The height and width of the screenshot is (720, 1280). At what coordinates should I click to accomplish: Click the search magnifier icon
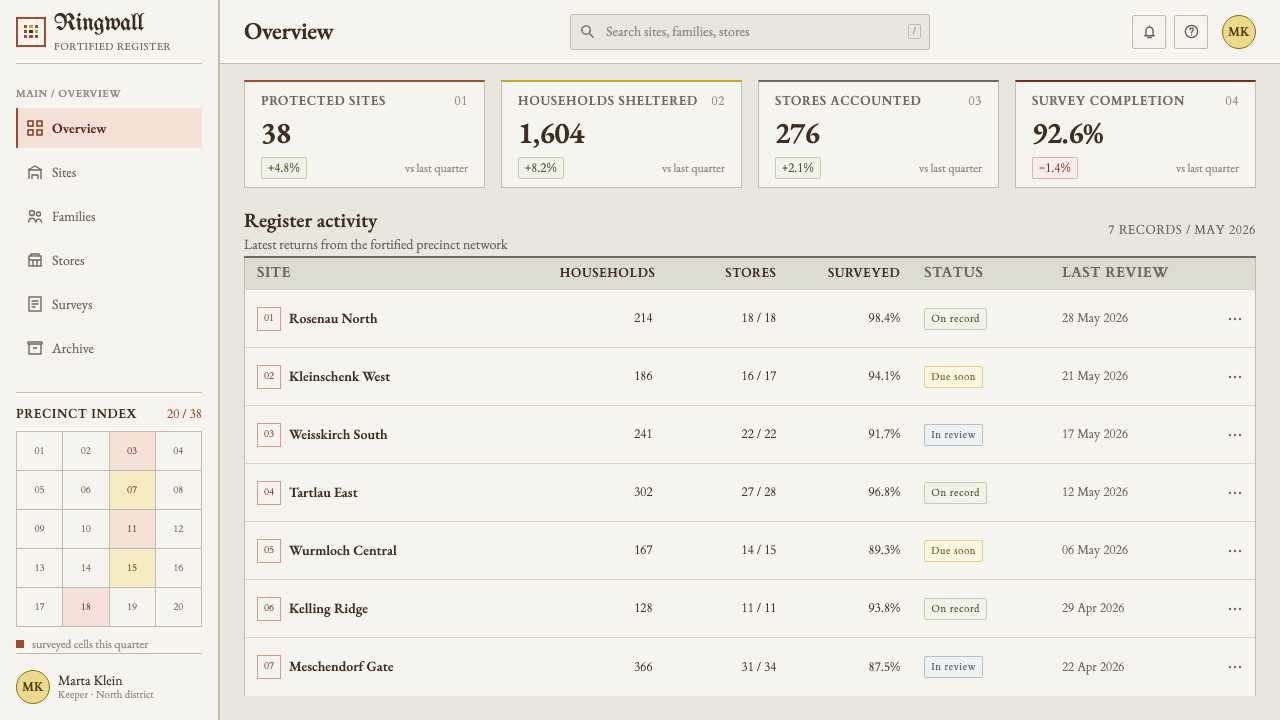click(x=588, y=32)
